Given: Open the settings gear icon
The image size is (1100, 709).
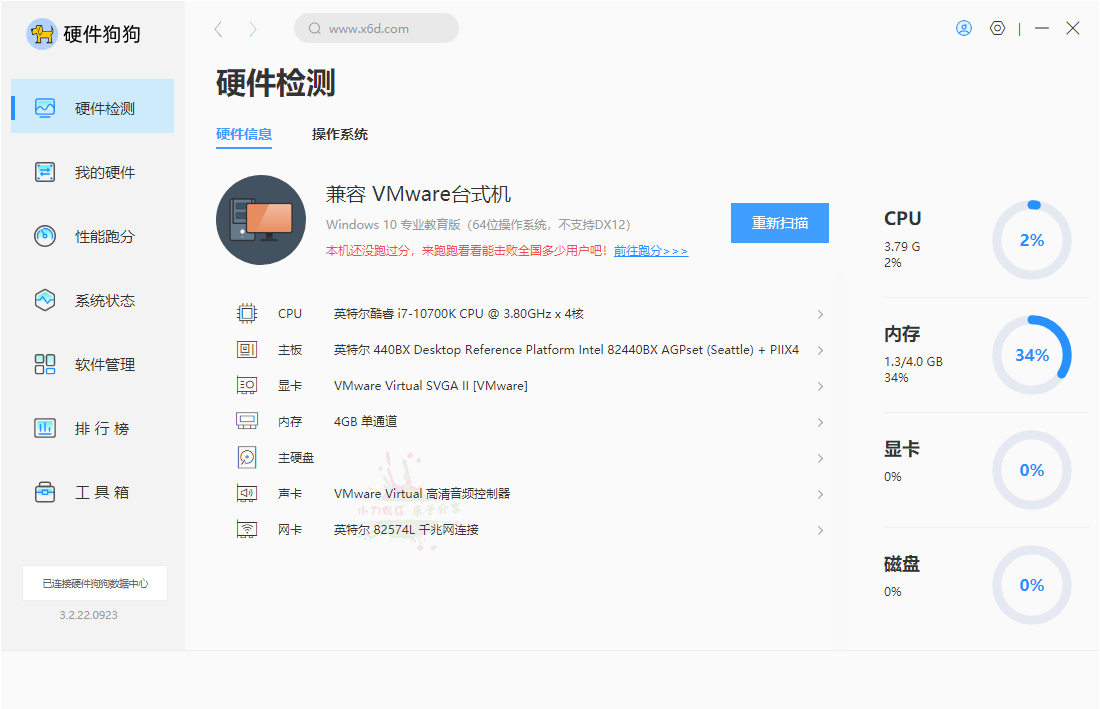Looking at the screenshot, I should tap(997, 28).
